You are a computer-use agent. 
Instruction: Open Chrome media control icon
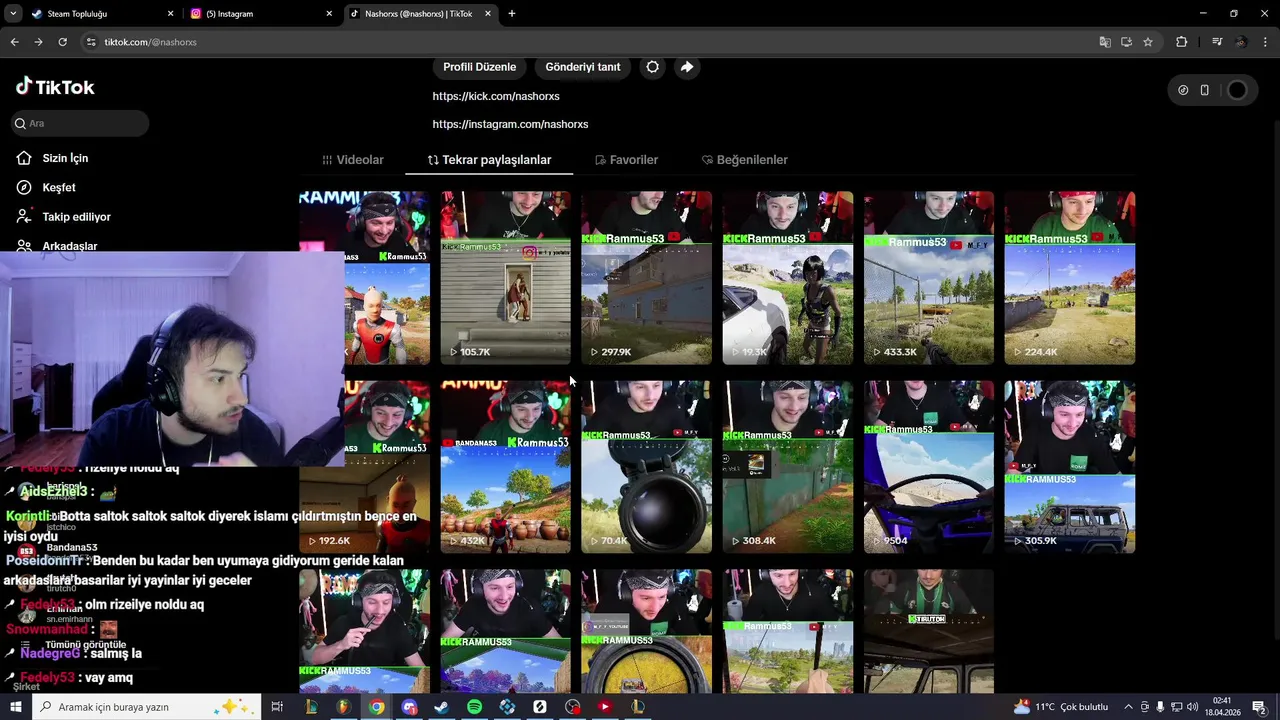[x=1217, y=42]
